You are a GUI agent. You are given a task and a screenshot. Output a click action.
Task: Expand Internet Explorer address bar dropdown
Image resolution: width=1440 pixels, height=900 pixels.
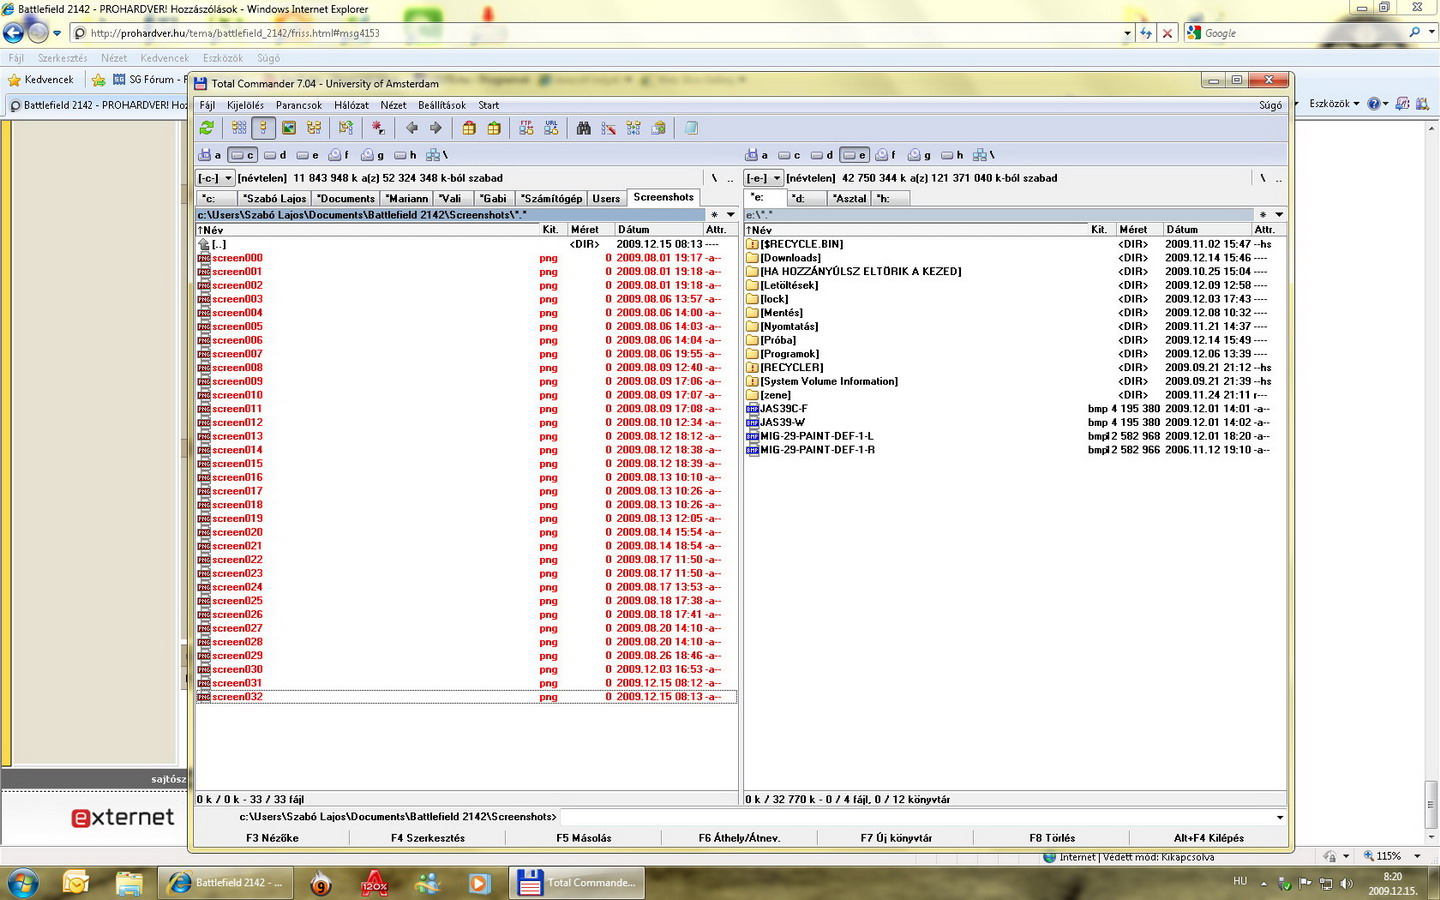tap(1127, 33)
